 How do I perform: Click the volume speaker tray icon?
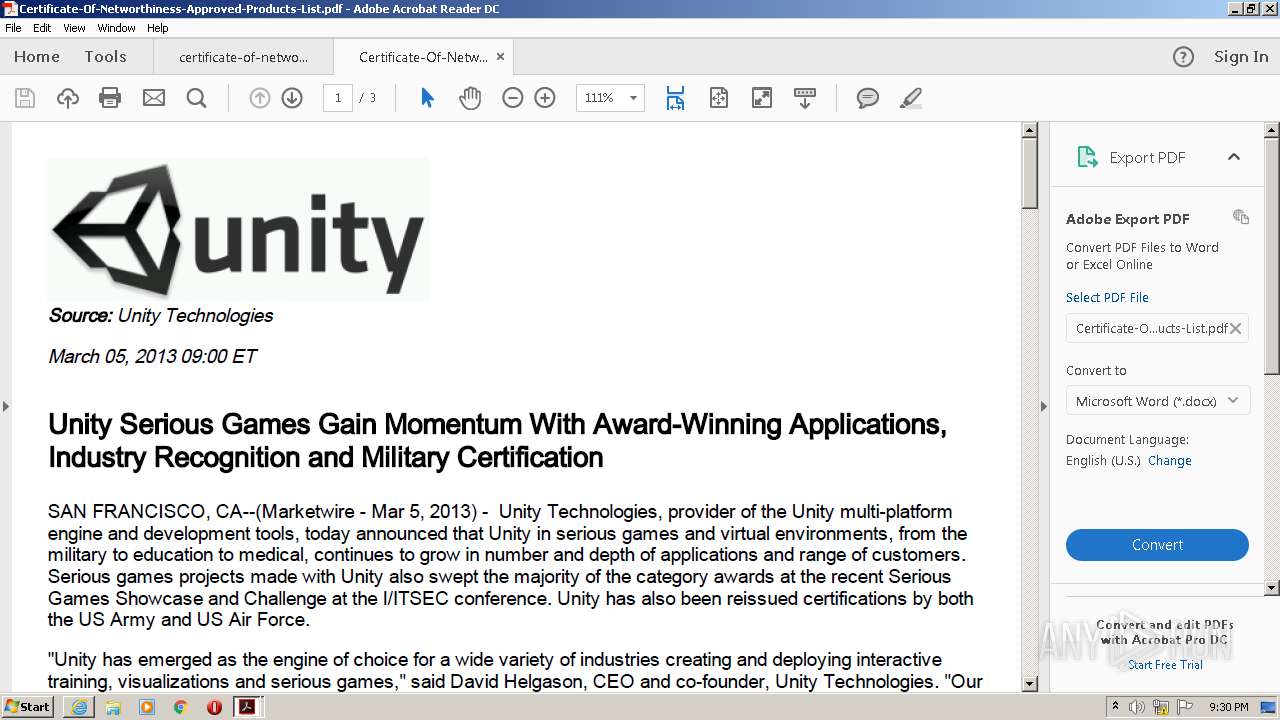pos(1137,707)
